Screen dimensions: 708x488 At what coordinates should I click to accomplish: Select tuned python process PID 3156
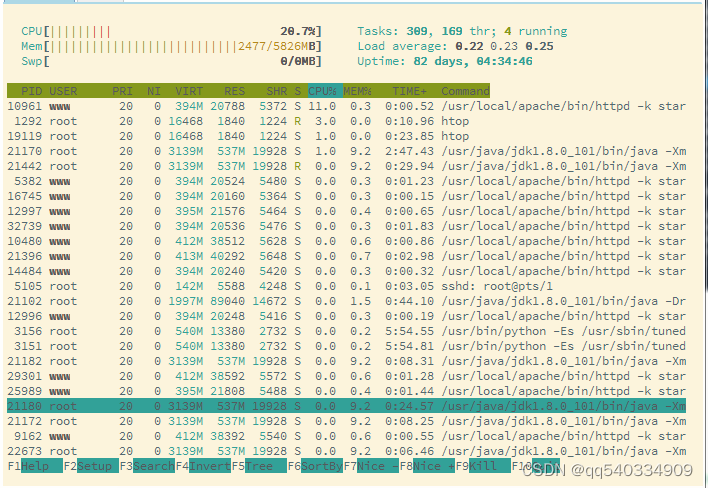[346, 331]
